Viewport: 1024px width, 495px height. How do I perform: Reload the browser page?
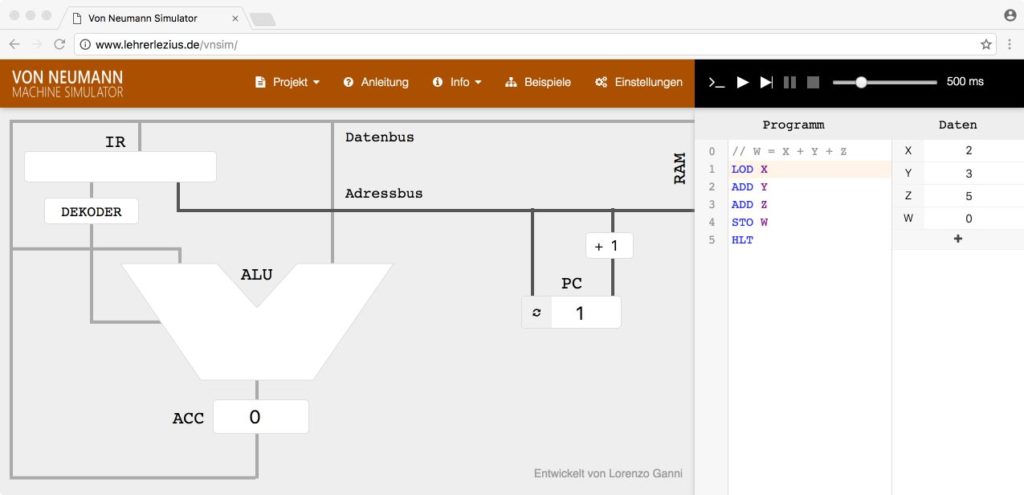(60, 45)
